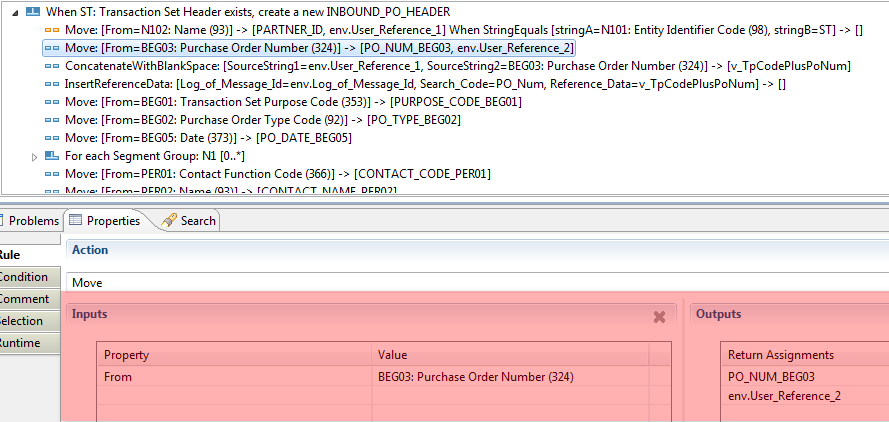Close the Inputs section with the X icon
Image resolution: width=889 pixels, height=422 pixels.
[x=659, y=316]
